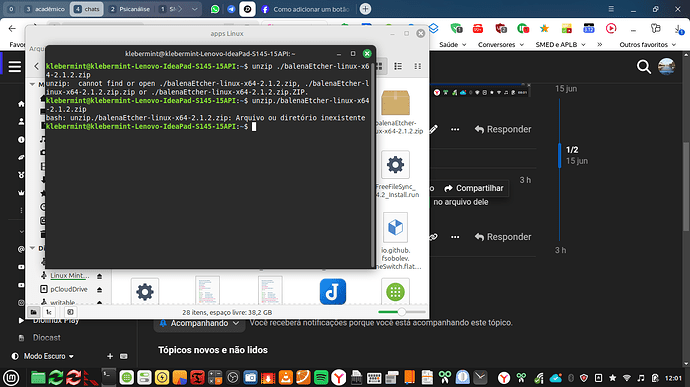Image resolution: width=690 pixels, height=387 pixels.
Task: Click the Compartilhar button
Action: [x=474, y=188]
